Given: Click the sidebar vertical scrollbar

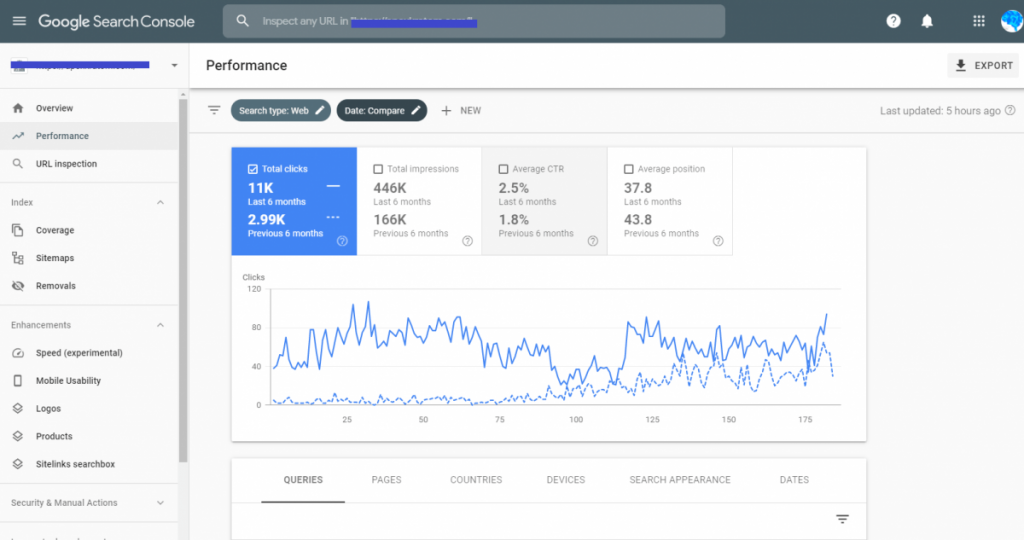Looking at the screenshot, I should [183, 281].
